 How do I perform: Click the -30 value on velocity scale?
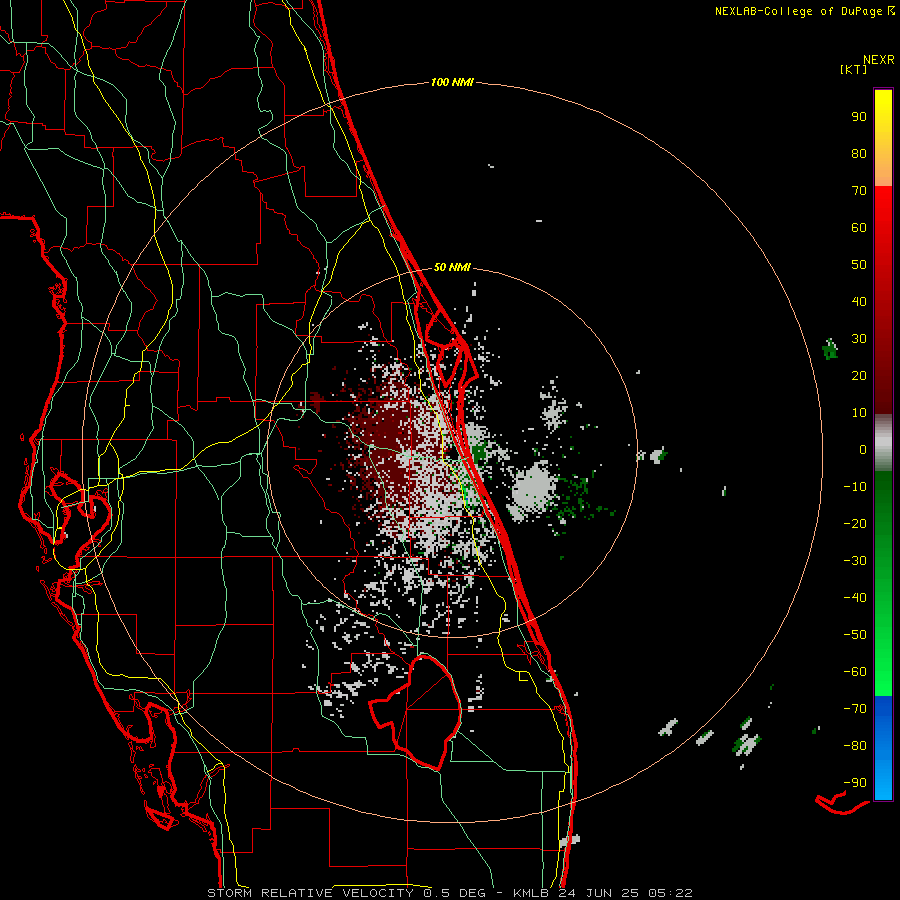coord(855,561)
